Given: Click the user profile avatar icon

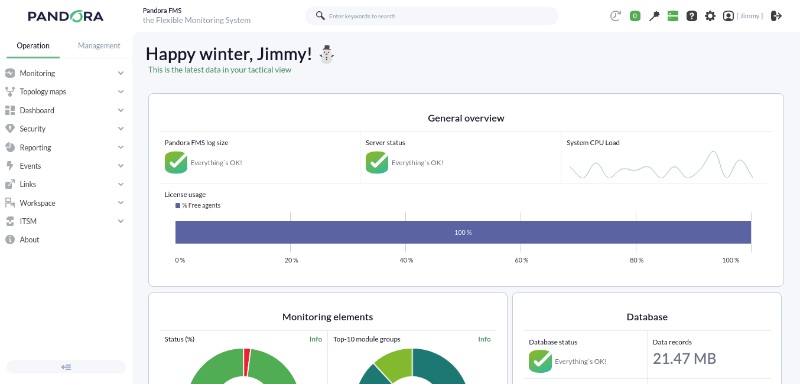Looking at the screenshot, I should tap(728, 16).
